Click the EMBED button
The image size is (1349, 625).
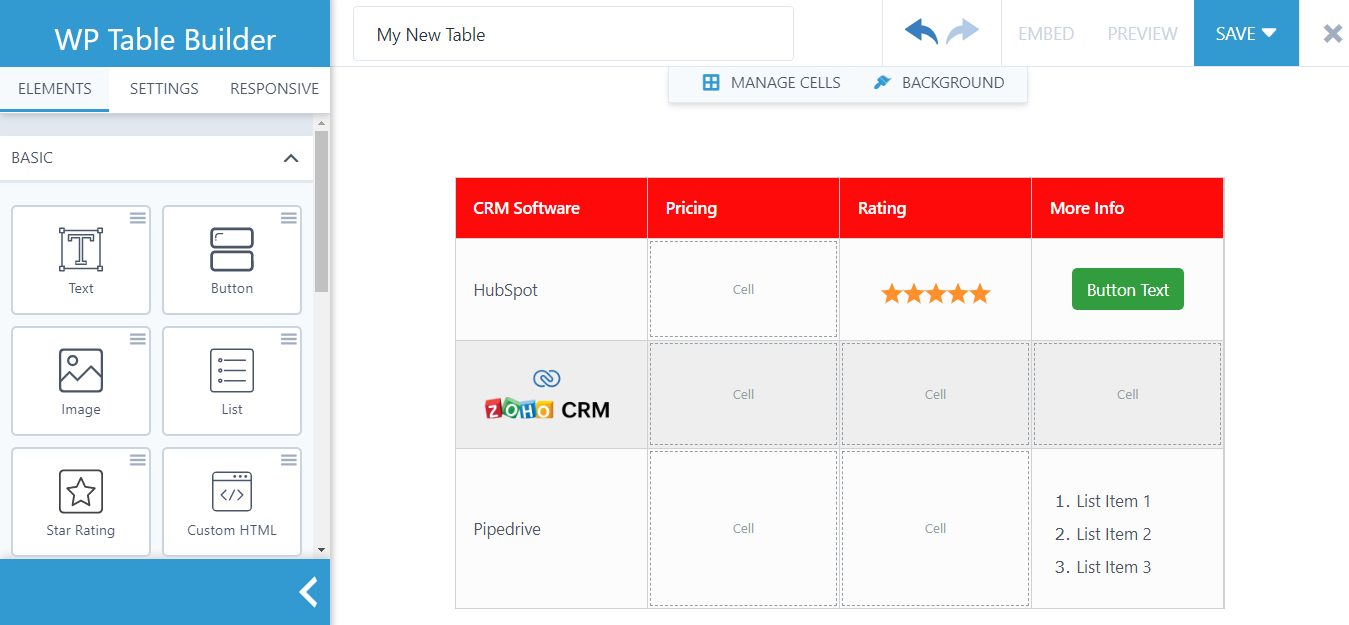click(x=1046, y=34)
